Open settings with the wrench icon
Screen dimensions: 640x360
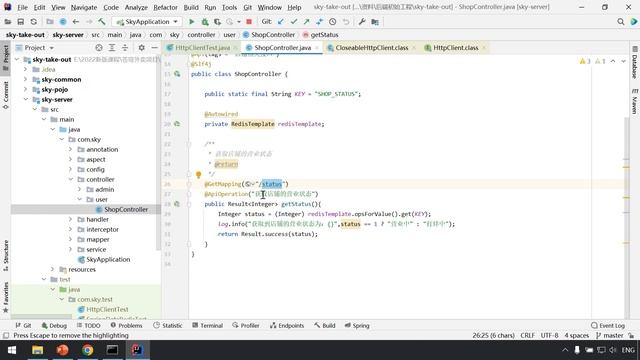point(362,22)
